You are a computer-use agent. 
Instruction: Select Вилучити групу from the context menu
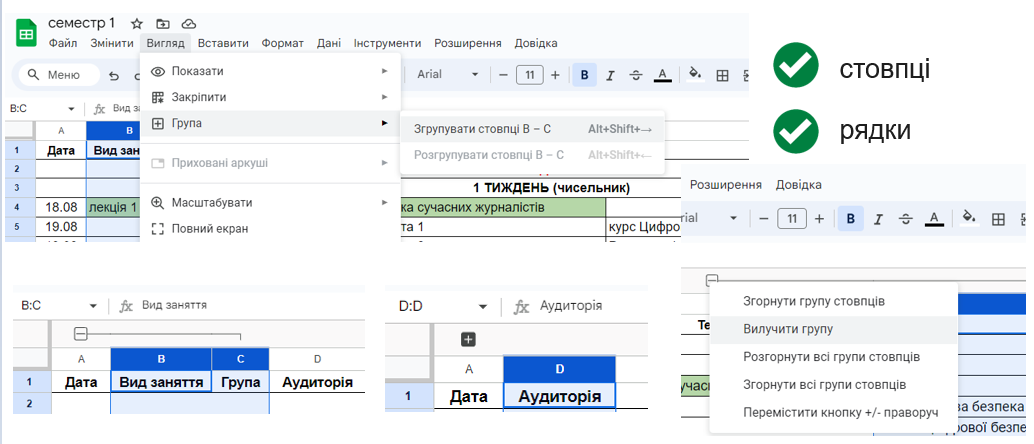(788, 329)
